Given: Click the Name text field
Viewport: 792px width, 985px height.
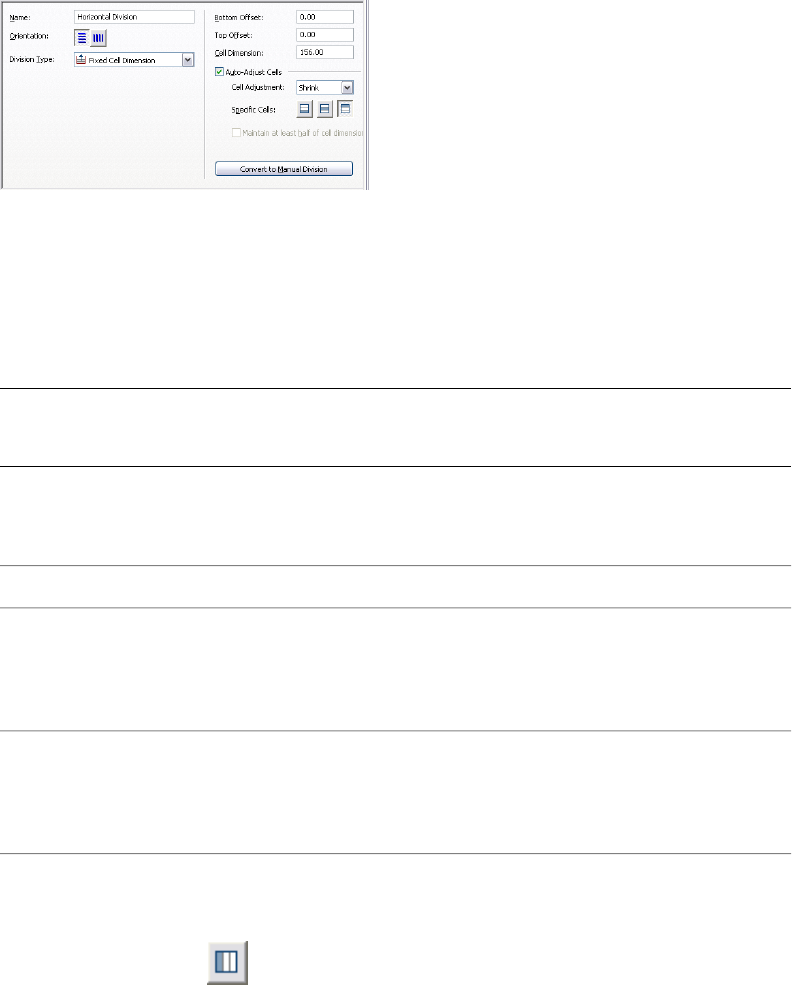Looking at the screenshot, I should (x=134, y=17).
